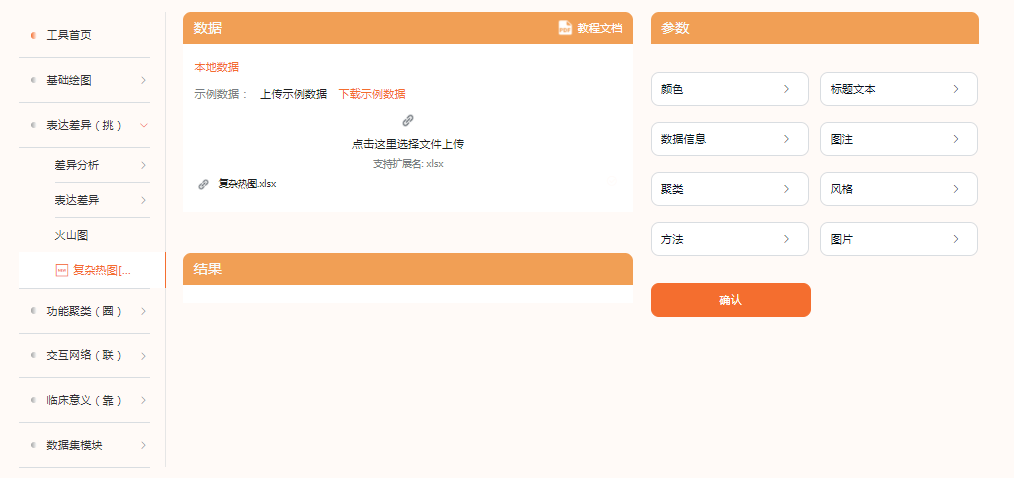Open the 聚类 parameter panel
The height and width of the screenshot is (478, 1014).
point(729,189)
